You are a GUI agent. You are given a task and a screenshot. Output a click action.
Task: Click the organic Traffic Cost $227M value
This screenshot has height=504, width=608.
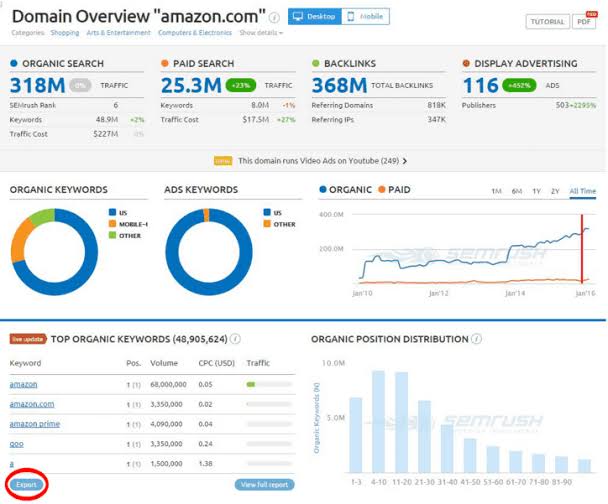(x=105, y=134)
